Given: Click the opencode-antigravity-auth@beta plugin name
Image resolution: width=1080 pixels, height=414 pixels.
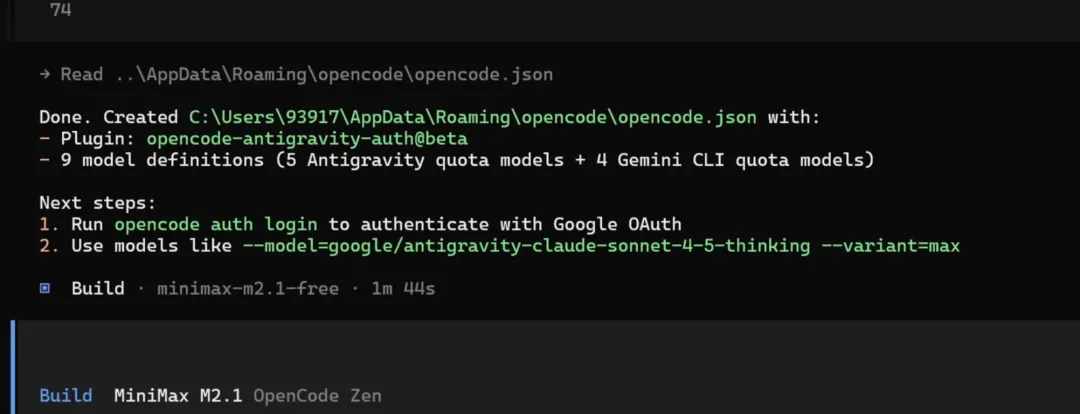Looking at the screenshot, I should pos(306,138).
